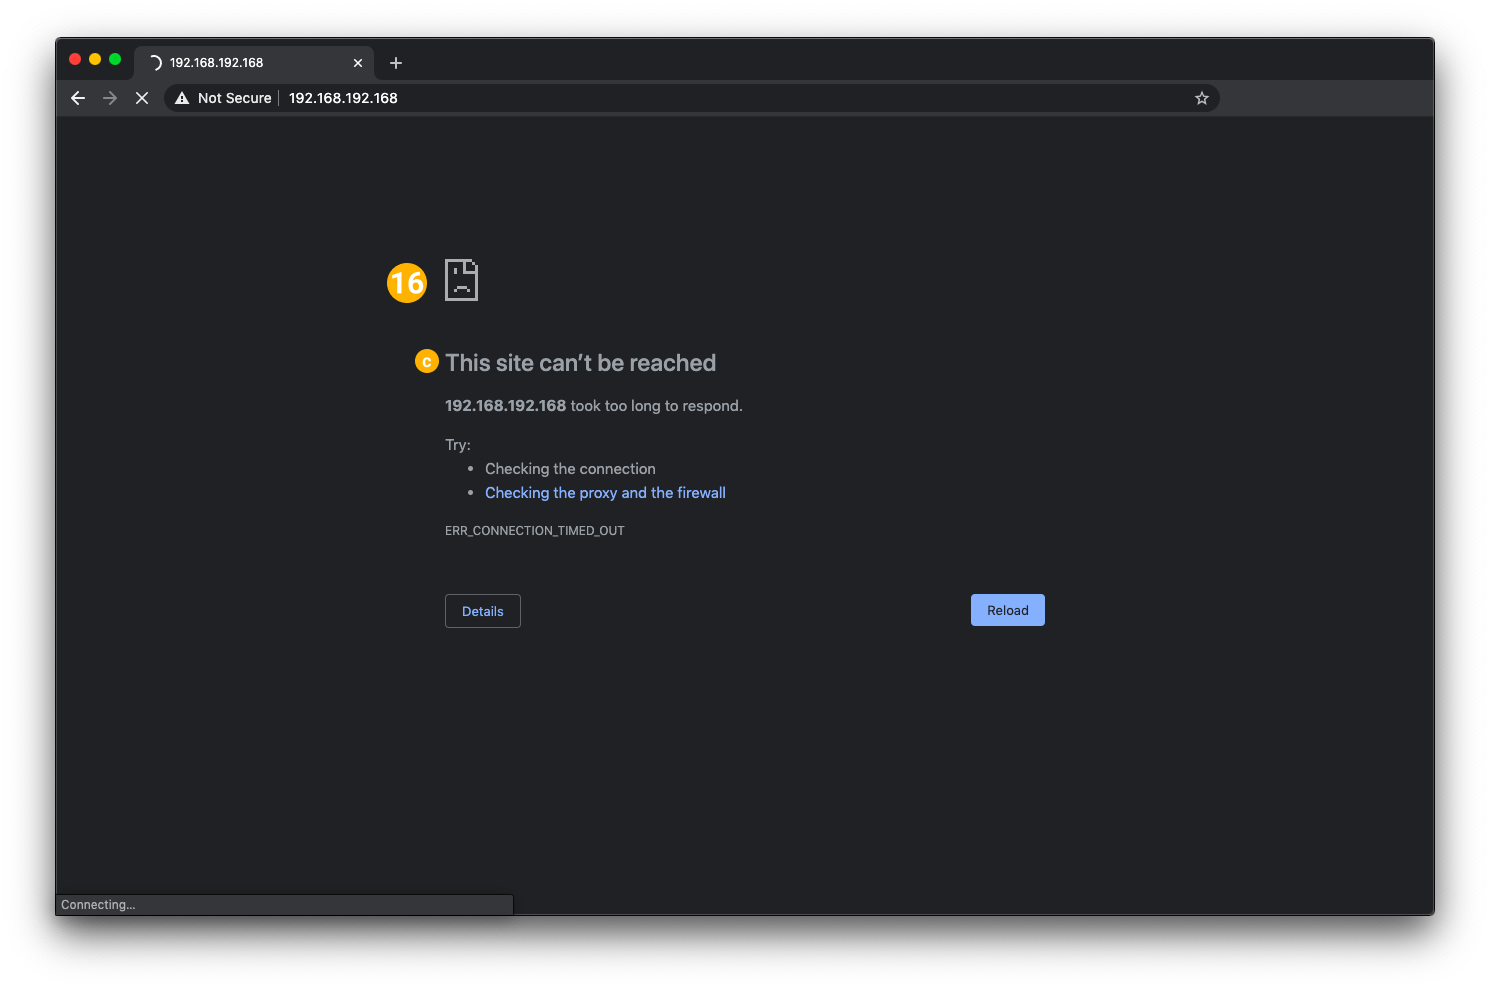The height and width of the screenshot is (989, 1490).
Task: Open Details of the error
Action: click(x=483, y=611)
